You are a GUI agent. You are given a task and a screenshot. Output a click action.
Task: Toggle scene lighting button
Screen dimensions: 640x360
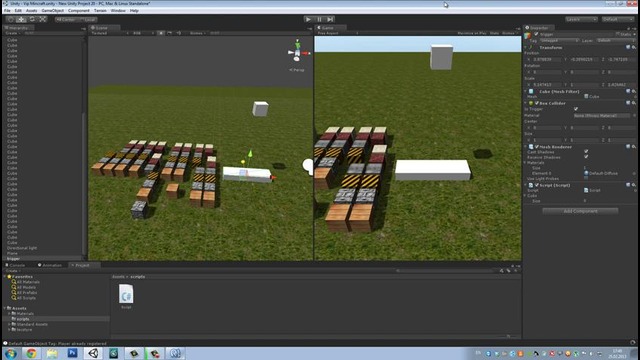[161, 33]
